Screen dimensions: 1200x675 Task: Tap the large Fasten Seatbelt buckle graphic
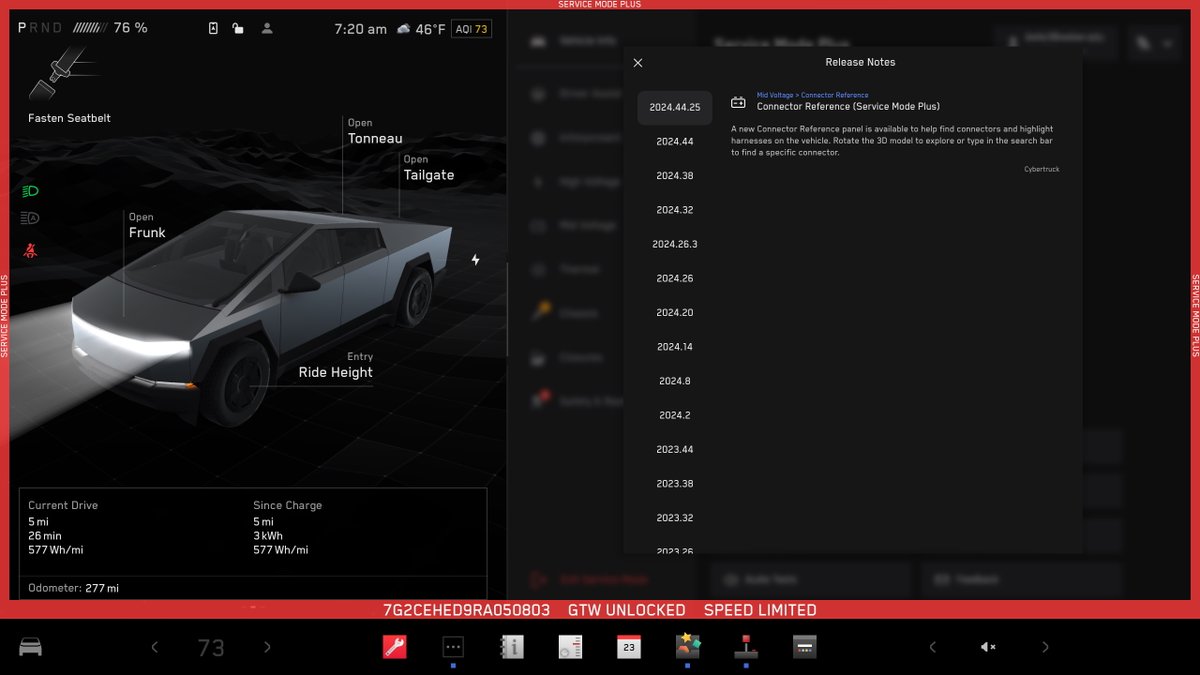[x=62, y=73]
